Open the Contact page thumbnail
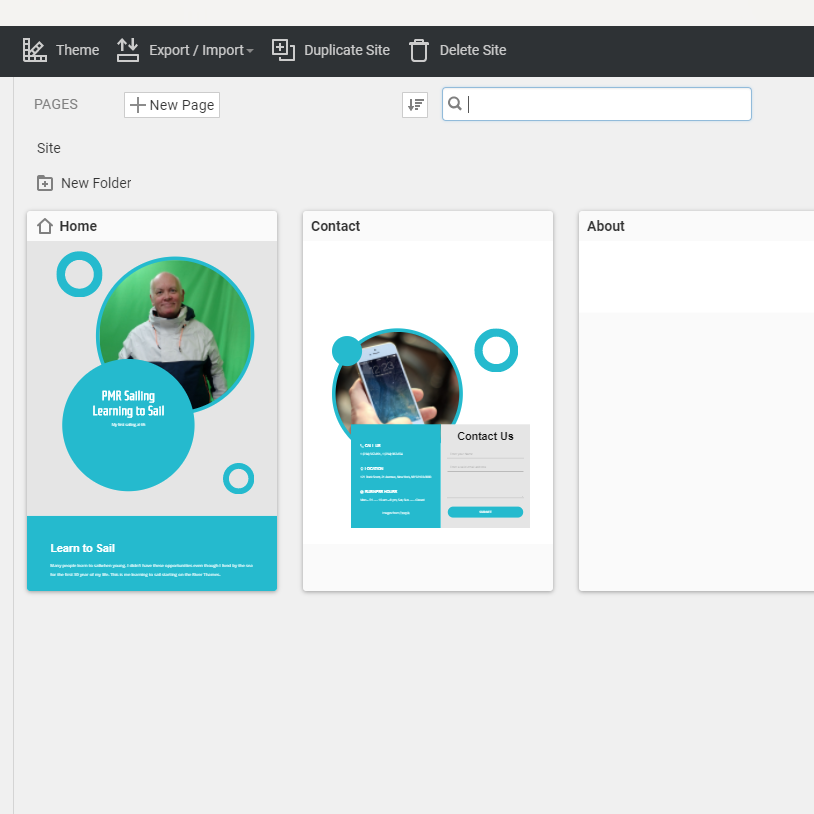Image resolution: width=814 pixels, height=814 pixels. pyautogui.click(x=428, y=415)
